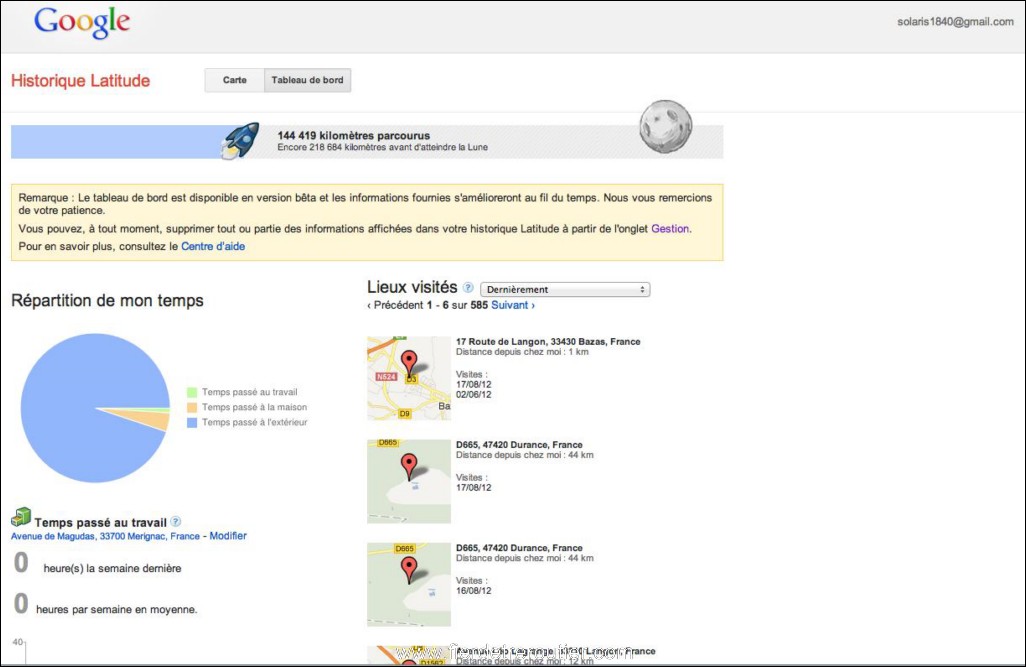Image resolution: width=1026 pixels, height=667 pixels.
Task: Click the orange Temps passé à la maison swatch
Action: pos(192,407)
